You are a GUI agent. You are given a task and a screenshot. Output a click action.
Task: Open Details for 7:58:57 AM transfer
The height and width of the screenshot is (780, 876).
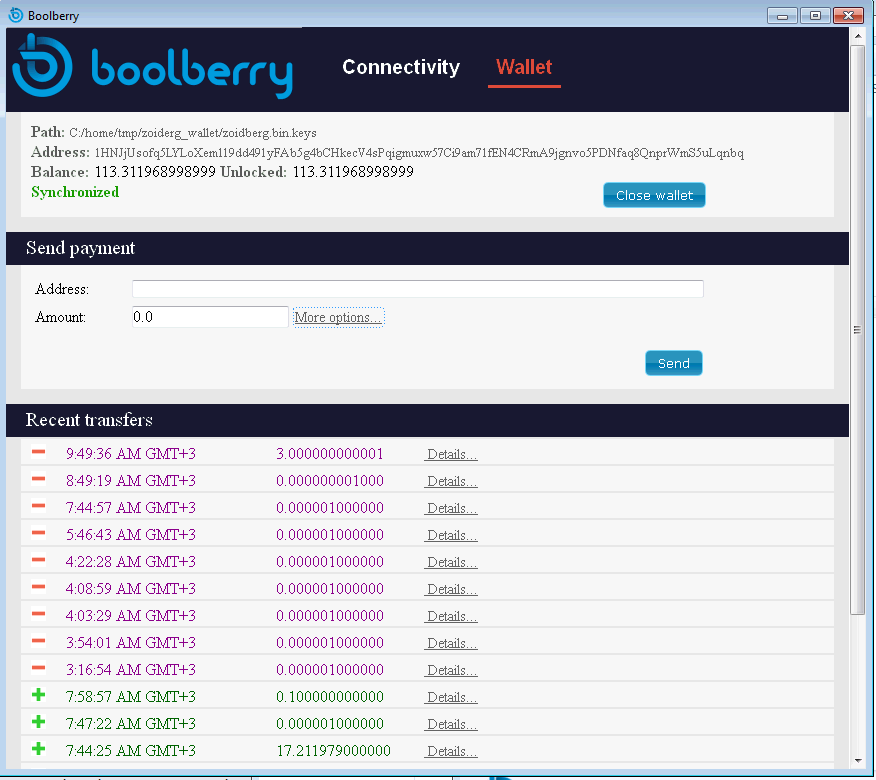(451, 697)
